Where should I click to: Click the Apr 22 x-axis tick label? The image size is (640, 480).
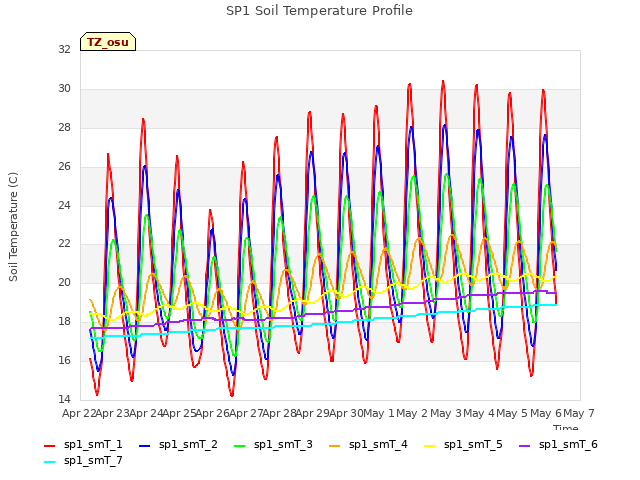[x=79, y=413]
